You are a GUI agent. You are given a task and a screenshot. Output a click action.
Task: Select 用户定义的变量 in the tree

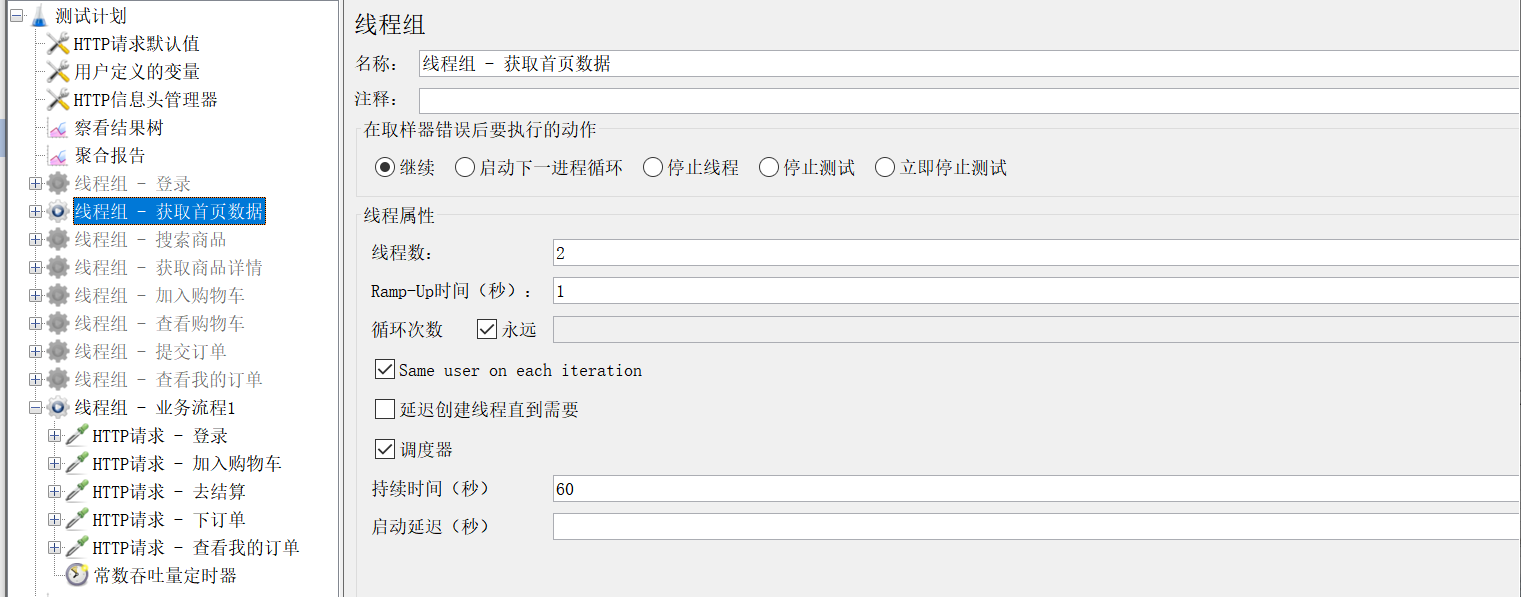coord(137,72)
